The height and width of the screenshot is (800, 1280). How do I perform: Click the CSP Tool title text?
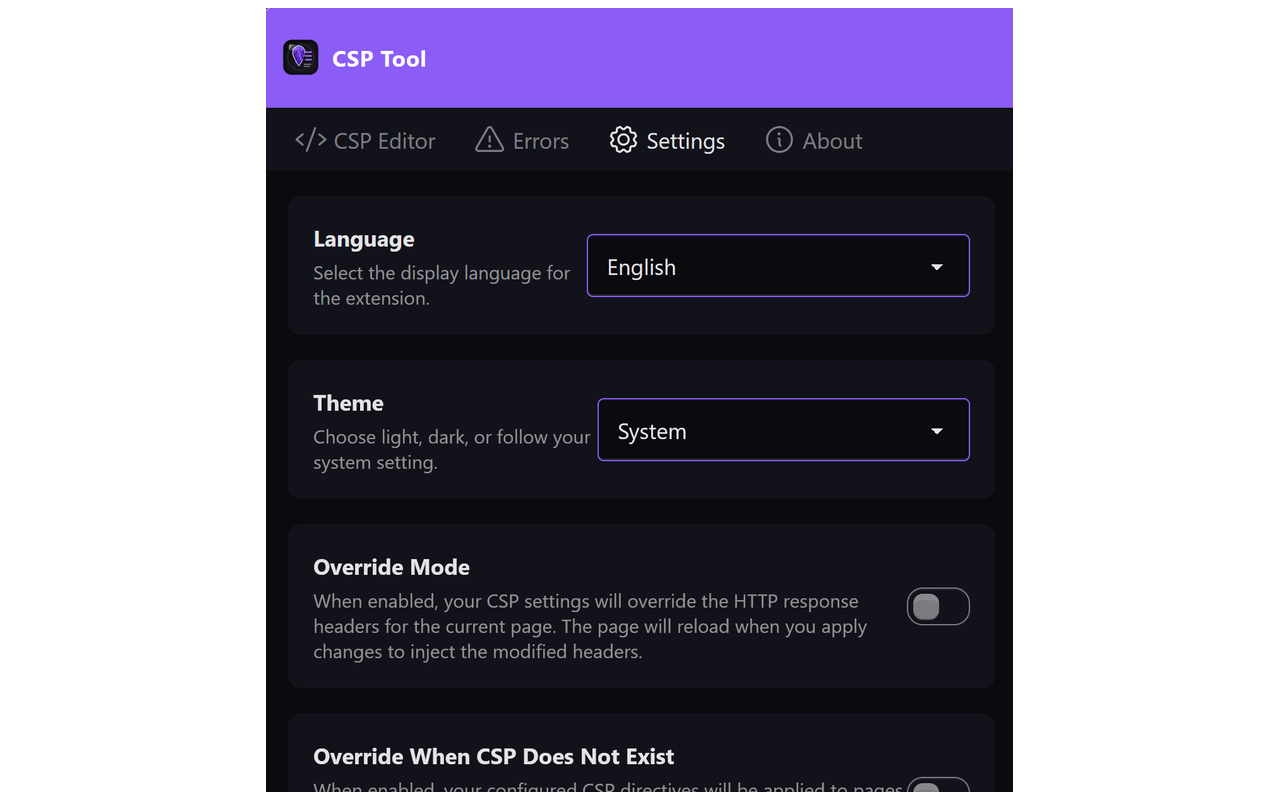[x=379, y=58]
